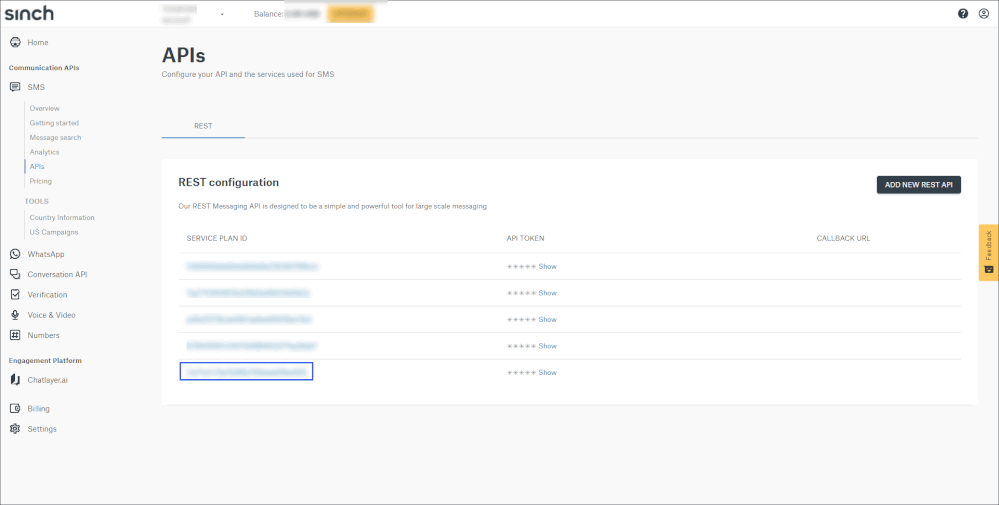Open US Campaigns tool
999x505 pixels.
[x=54, y=232]
